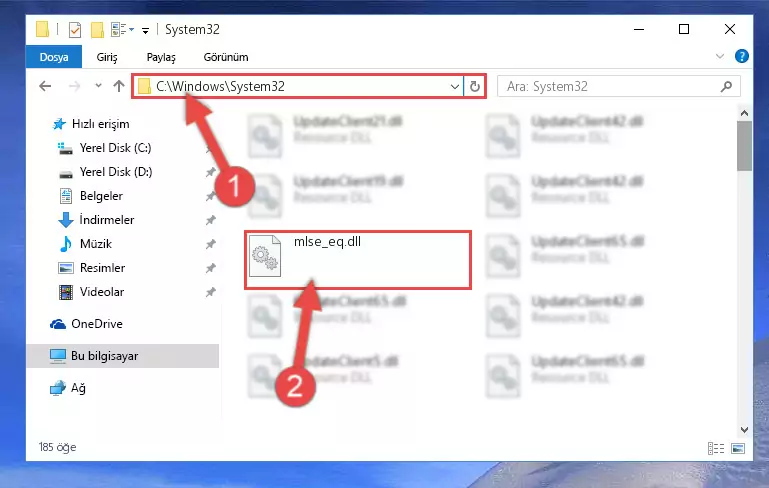This screenshot has height=488, width=769.
Task: Click the scrollbar up arrow
Action: click(744, 113)
